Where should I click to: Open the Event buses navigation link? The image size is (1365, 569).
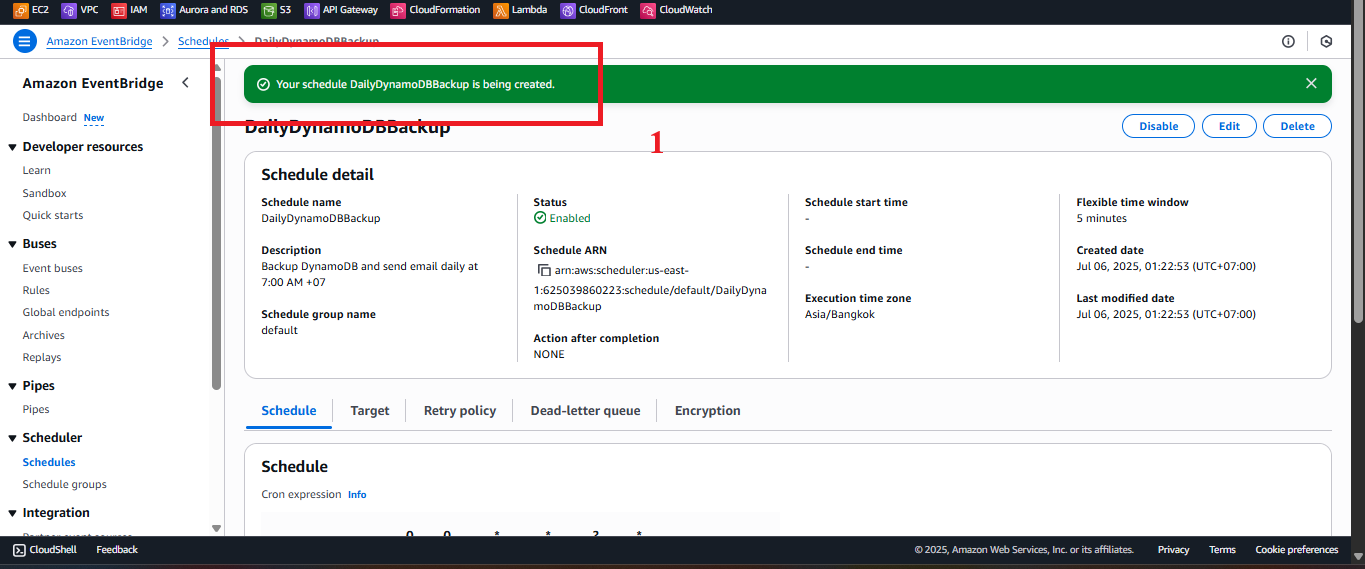point(53,268)
